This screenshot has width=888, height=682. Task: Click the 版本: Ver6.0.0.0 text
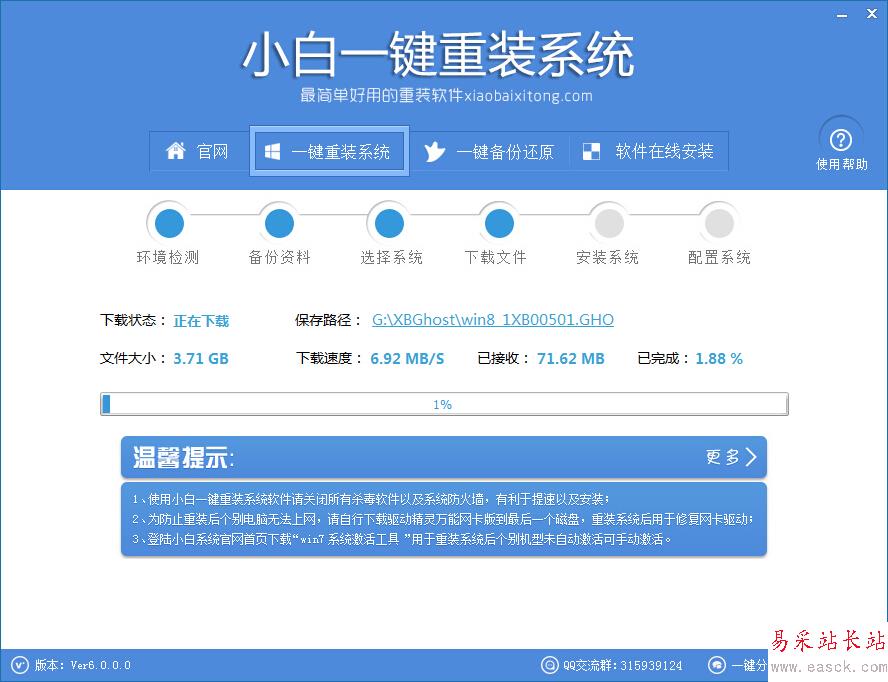click(83, 665)
